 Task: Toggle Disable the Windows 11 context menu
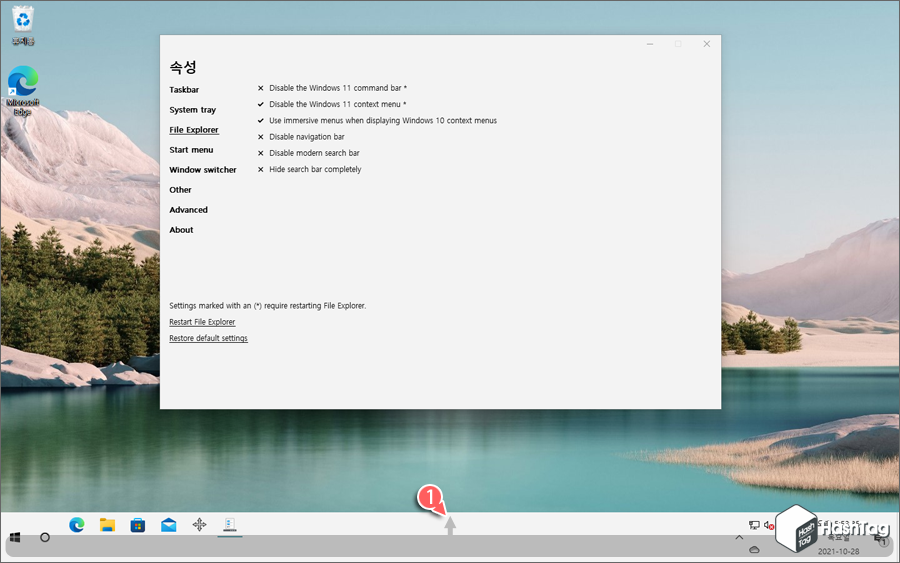coord(332,104)
